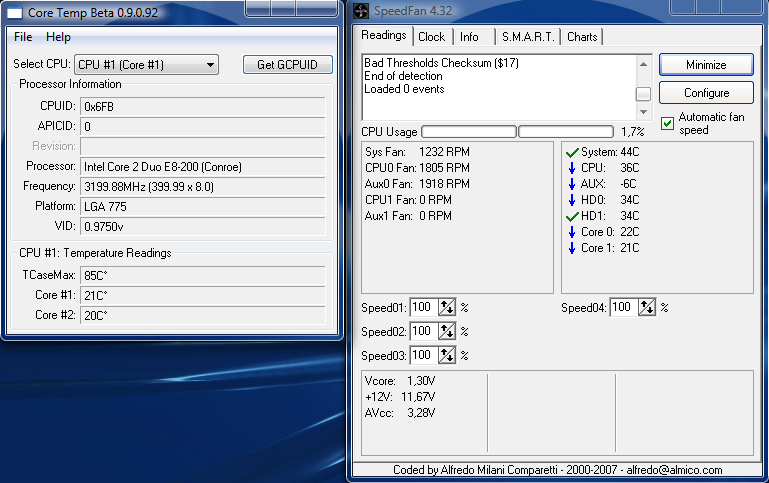This screenshot has width=769, height=483.
Task: Open the File menu in Core Temp
Action: [x=23, y=37]
